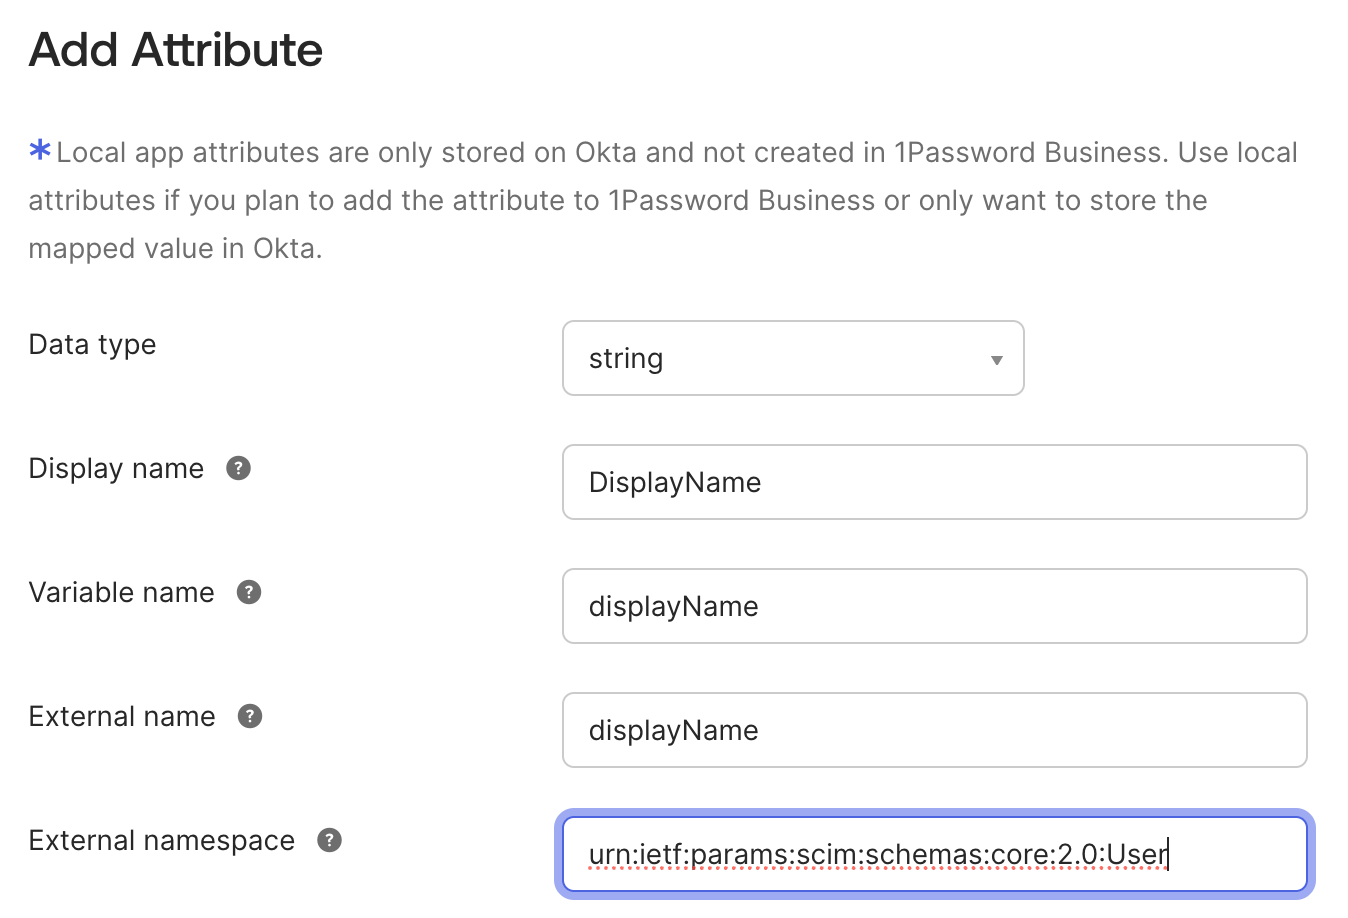View the External name help icon
Image resolution: width=1348 pixels, height=918 pixels.
[250, 716]
